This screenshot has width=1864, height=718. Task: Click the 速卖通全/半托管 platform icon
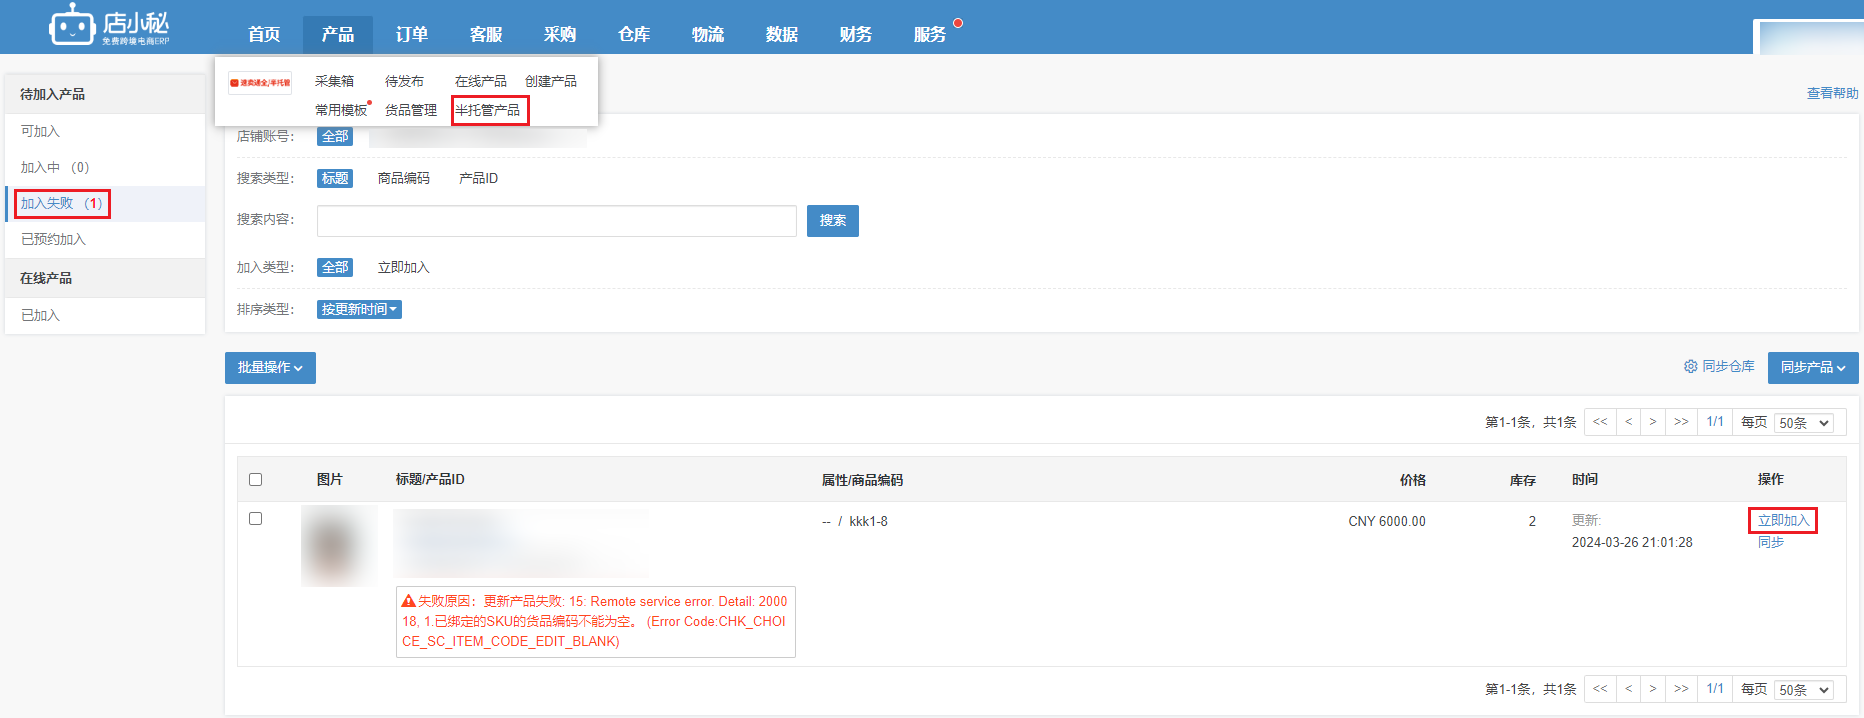coord(260,83)
